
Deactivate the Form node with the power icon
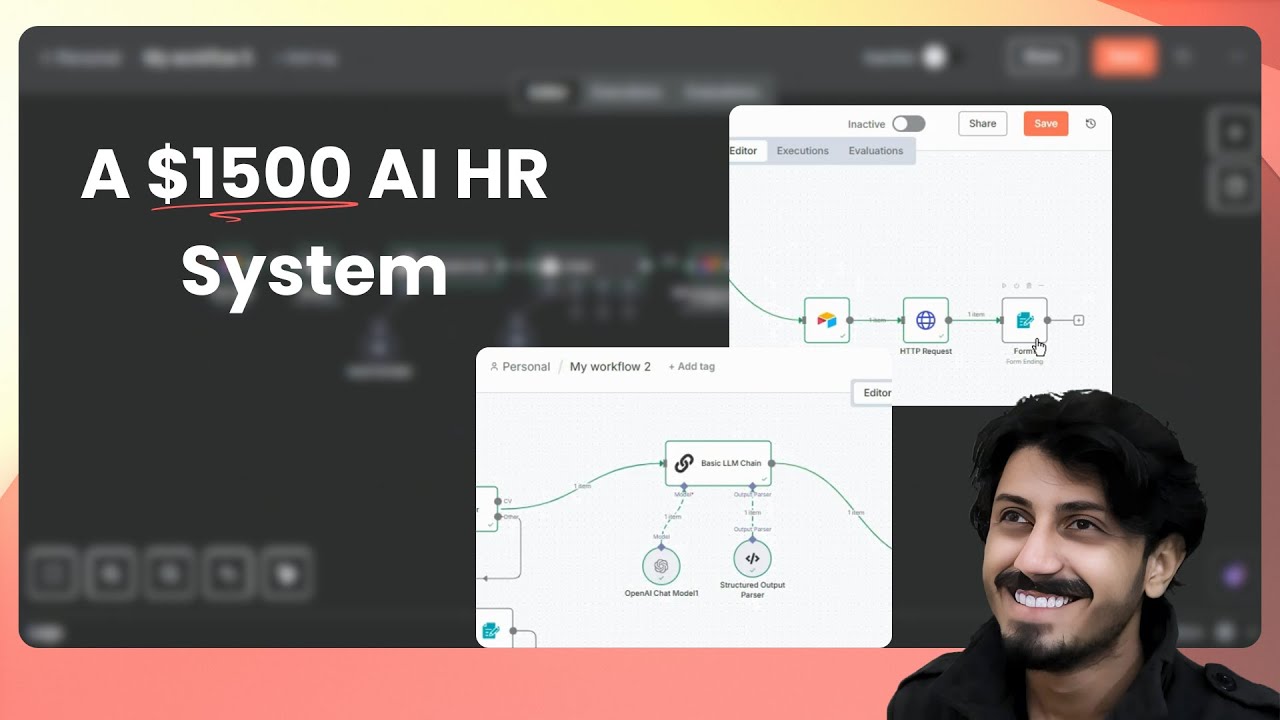coord(1017,286)
